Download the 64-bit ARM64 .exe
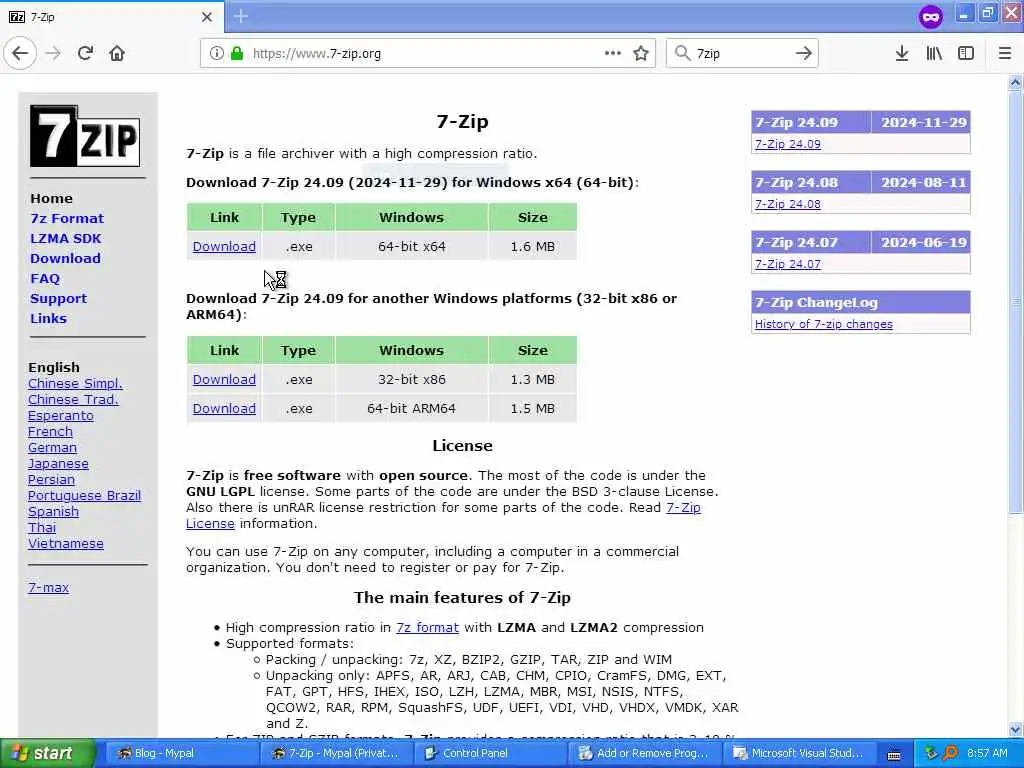The width and height of the screenshot is (1024, 768). [x=224, y=409]
